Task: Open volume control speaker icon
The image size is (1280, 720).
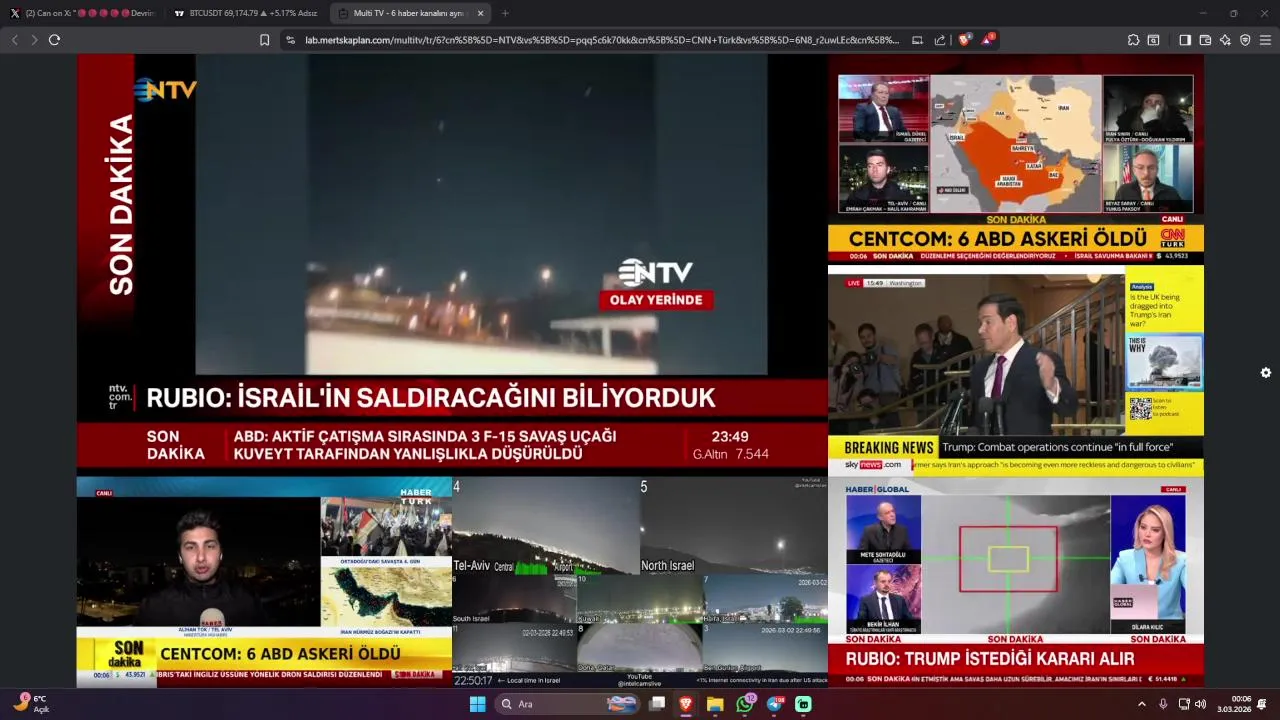Action: [x=1201, y=704]
